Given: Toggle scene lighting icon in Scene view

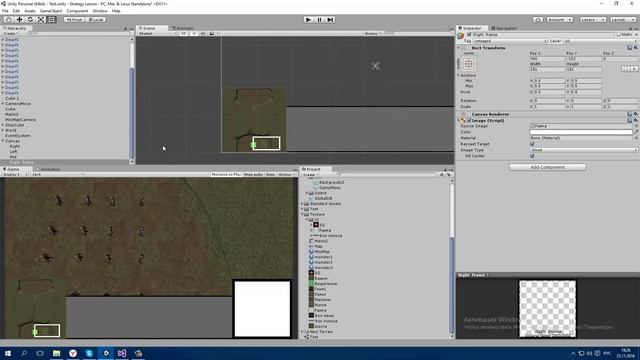Looking at the screenshot, I should 194,33.
